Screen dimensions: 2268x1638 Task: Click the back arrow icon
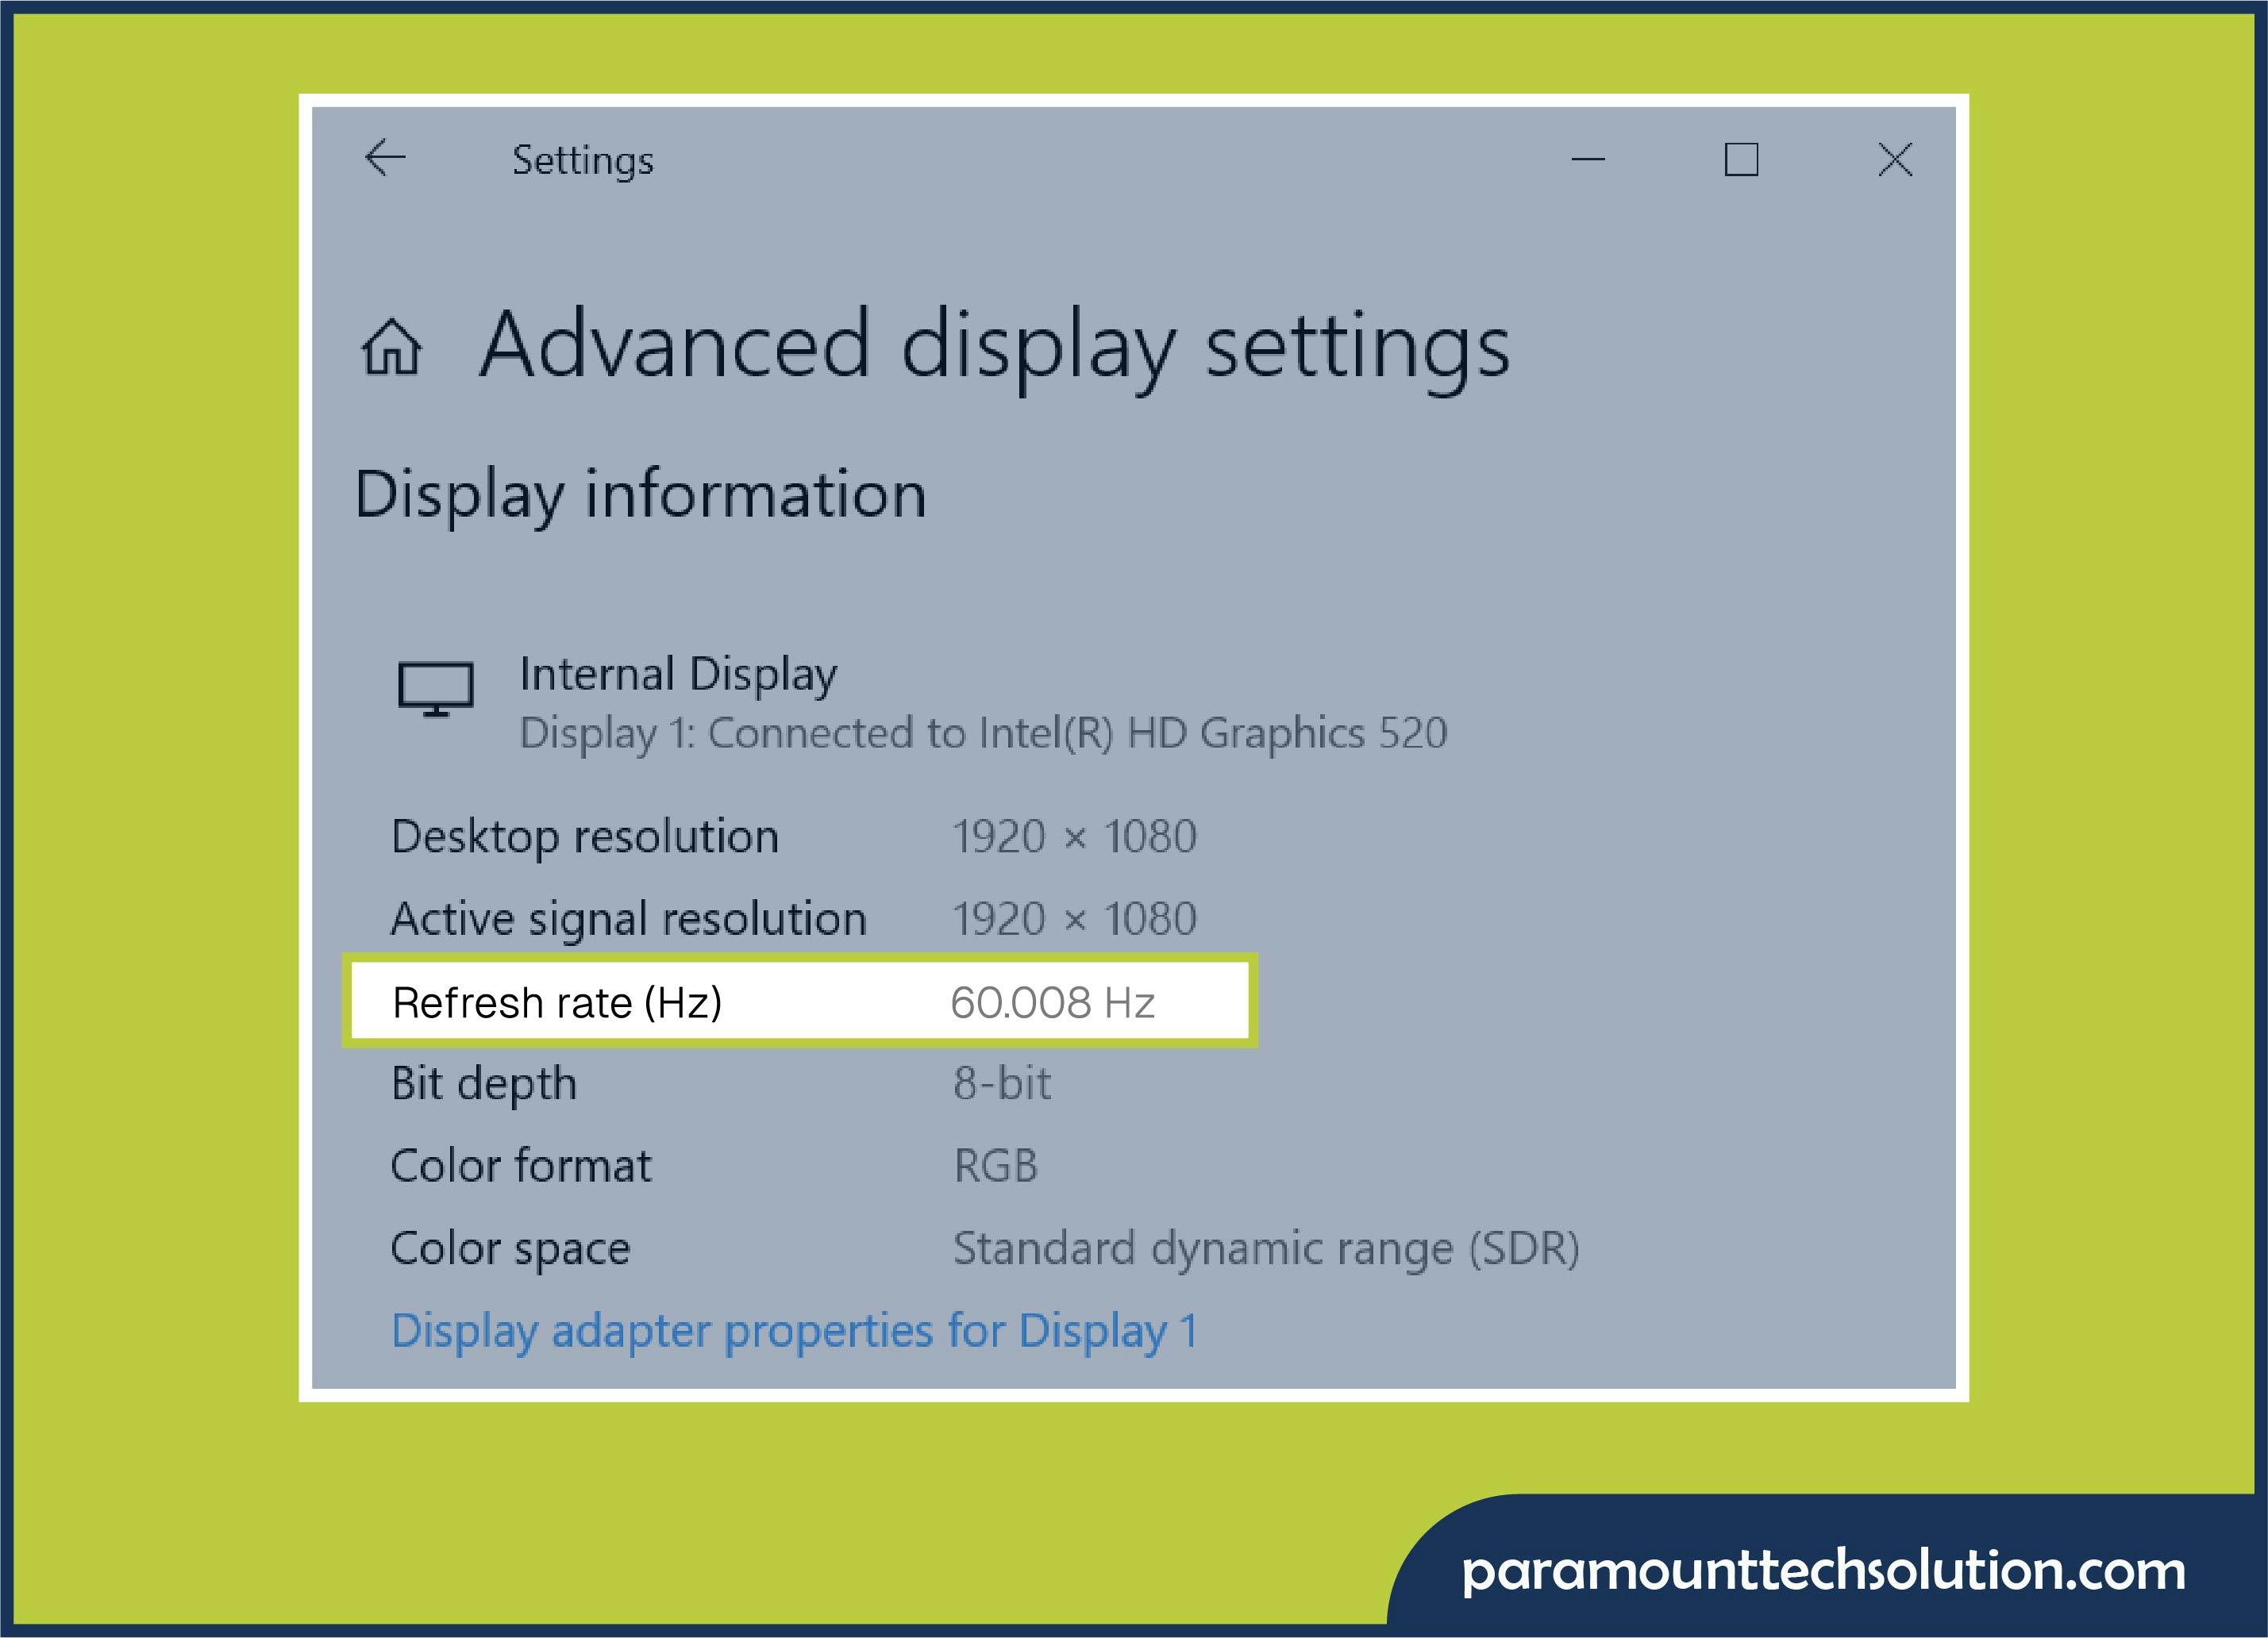pyautogui.click(x=385, y=158)
